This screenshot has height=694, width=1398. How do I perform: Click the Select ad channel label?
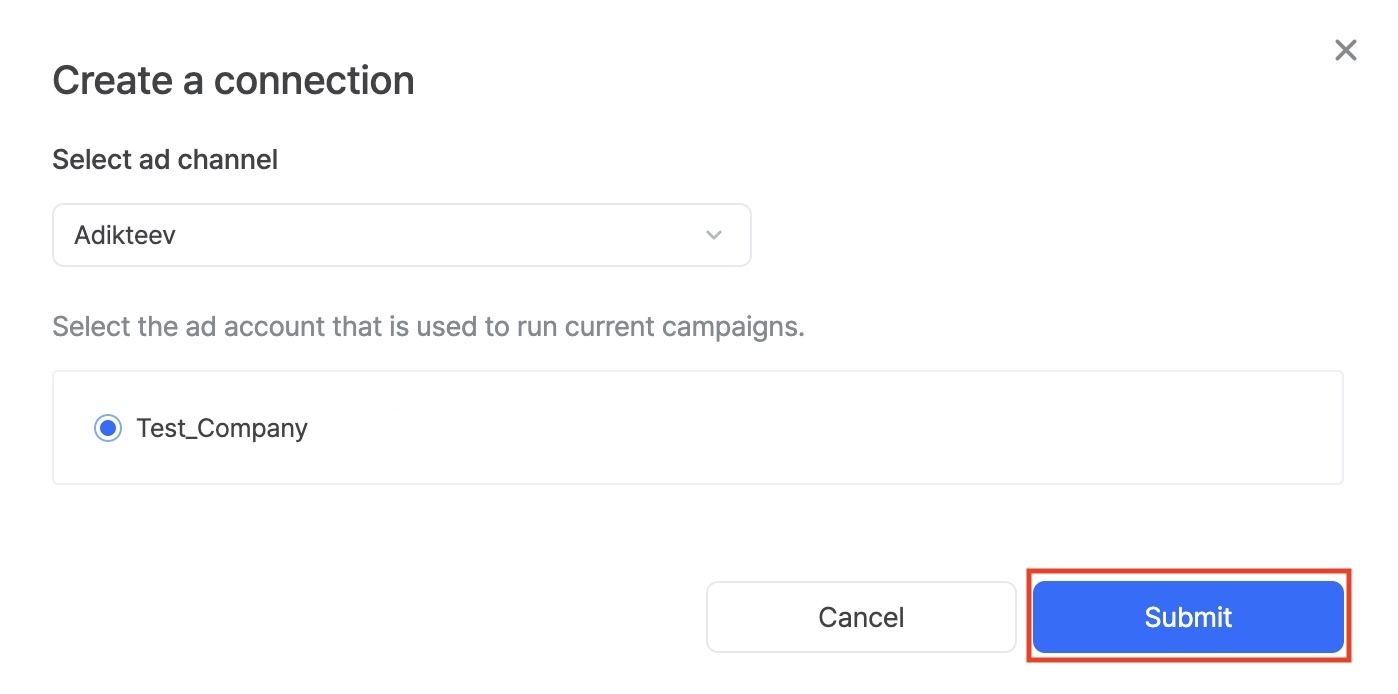(x=165, y=159)
